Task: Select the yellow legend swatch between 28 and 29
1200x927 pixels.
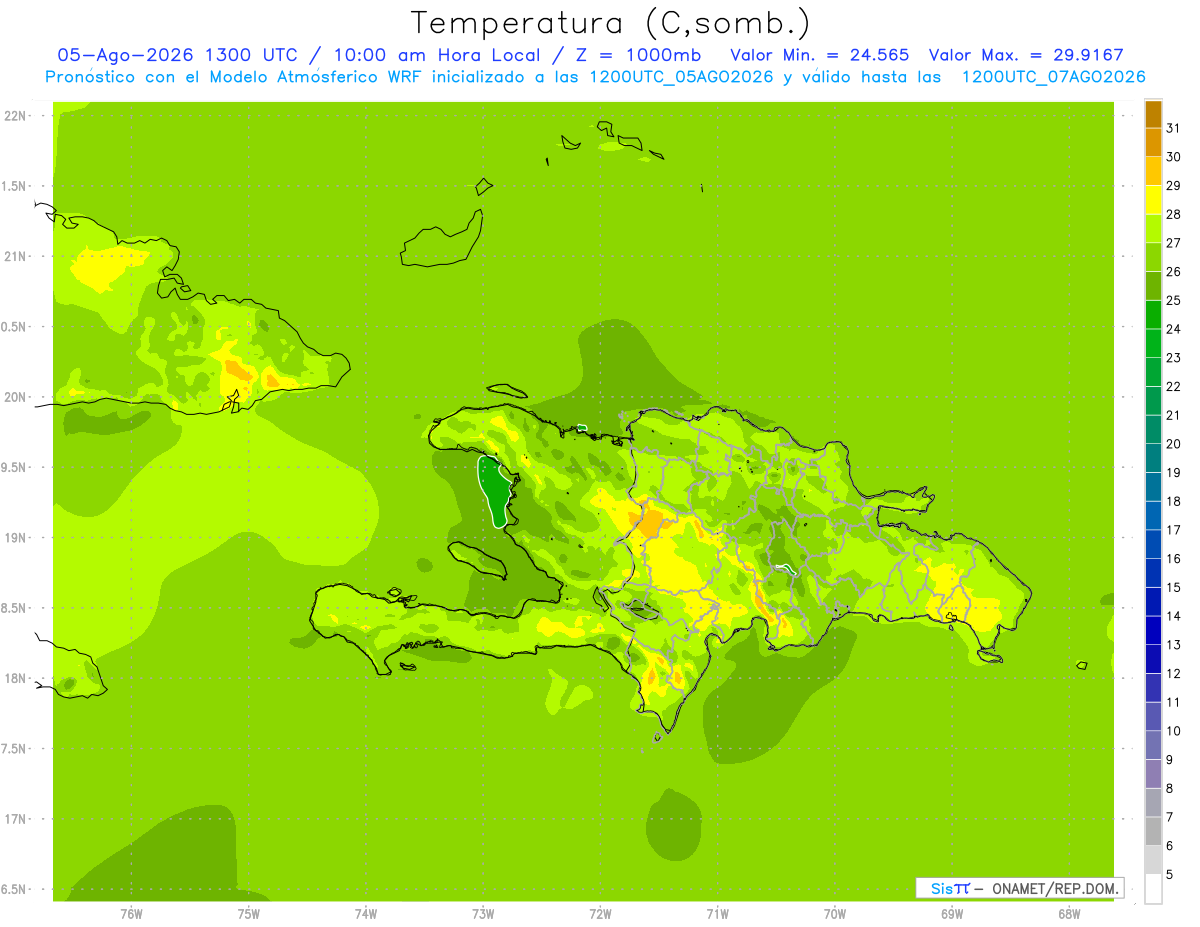Action: [x=1153, y=200]
